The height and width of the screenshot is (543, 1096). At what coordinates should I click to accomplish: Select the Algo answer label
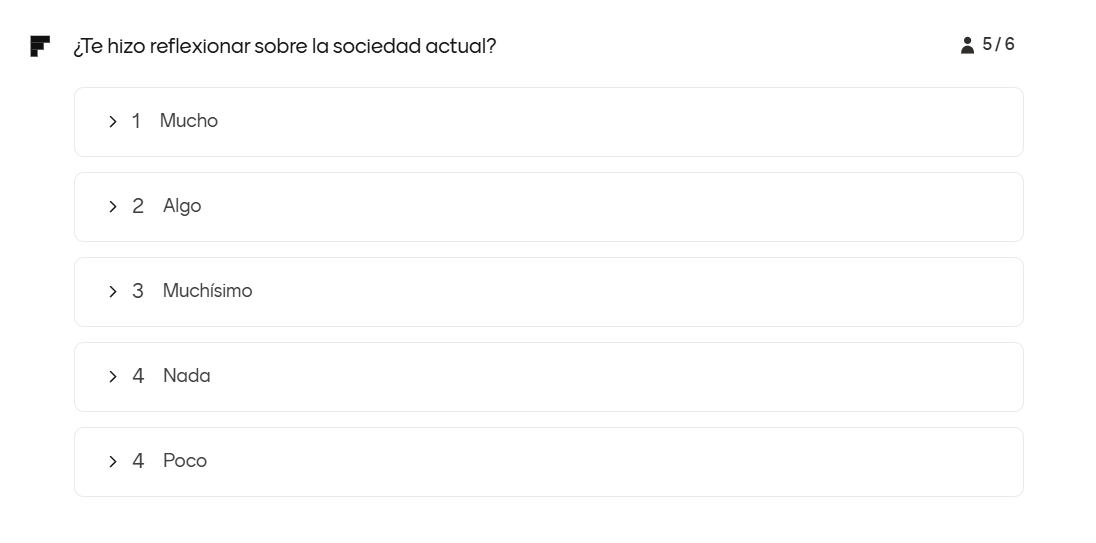pos(182,206)
